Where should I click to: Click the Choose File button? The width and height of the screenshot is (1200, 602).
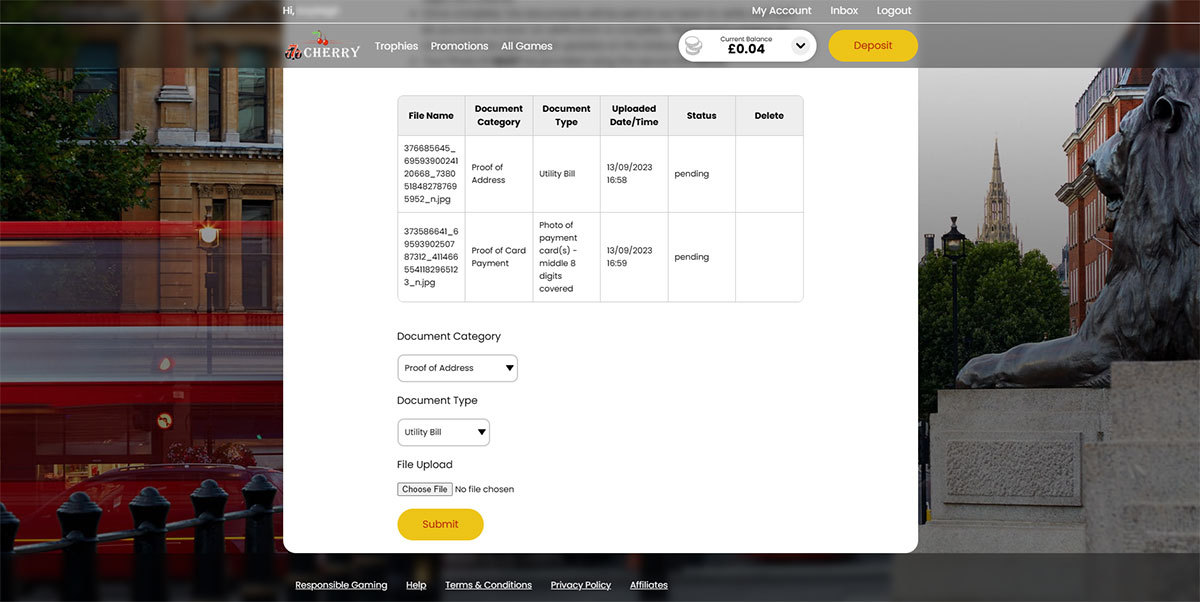coord(425,489)
